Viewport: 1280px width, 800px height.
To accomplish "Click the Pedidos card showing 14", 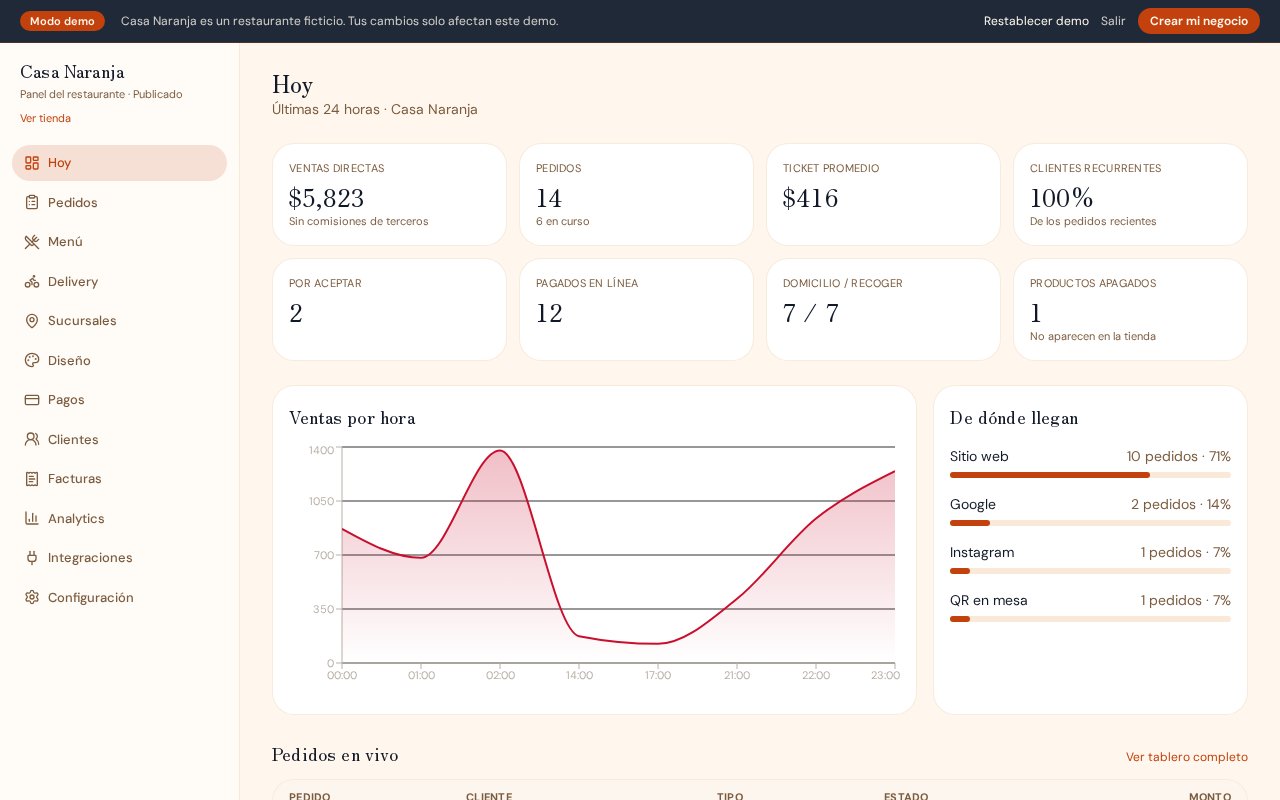I will coord(636,195).
